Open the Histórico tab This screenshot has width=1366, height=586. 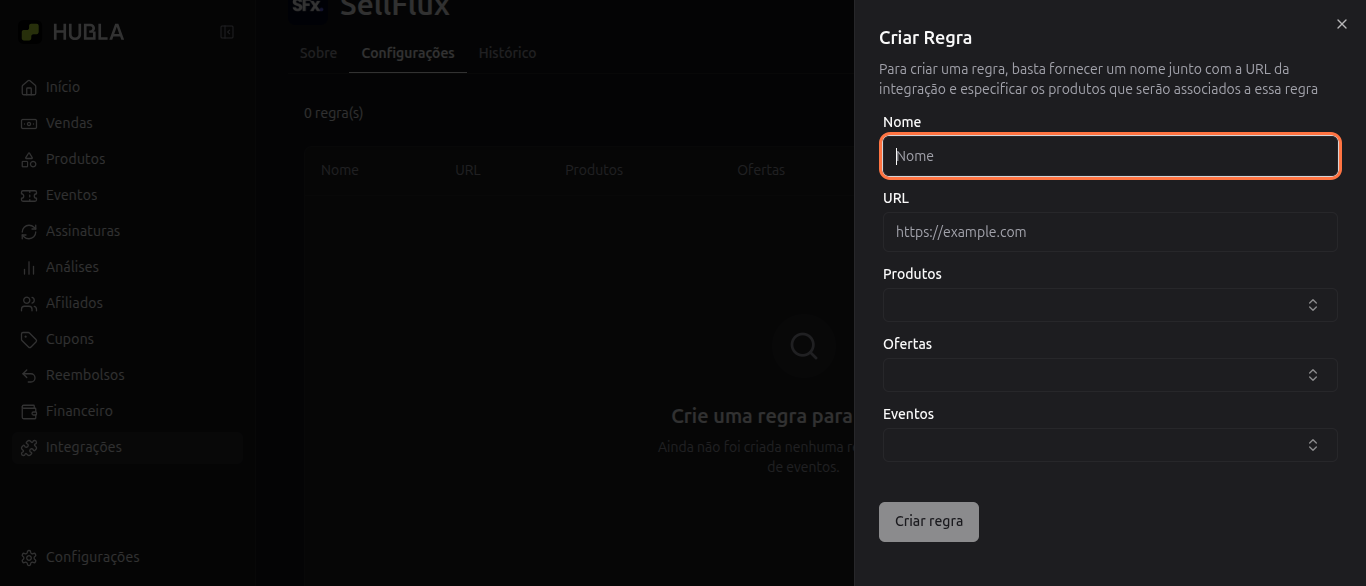point(507,53)
